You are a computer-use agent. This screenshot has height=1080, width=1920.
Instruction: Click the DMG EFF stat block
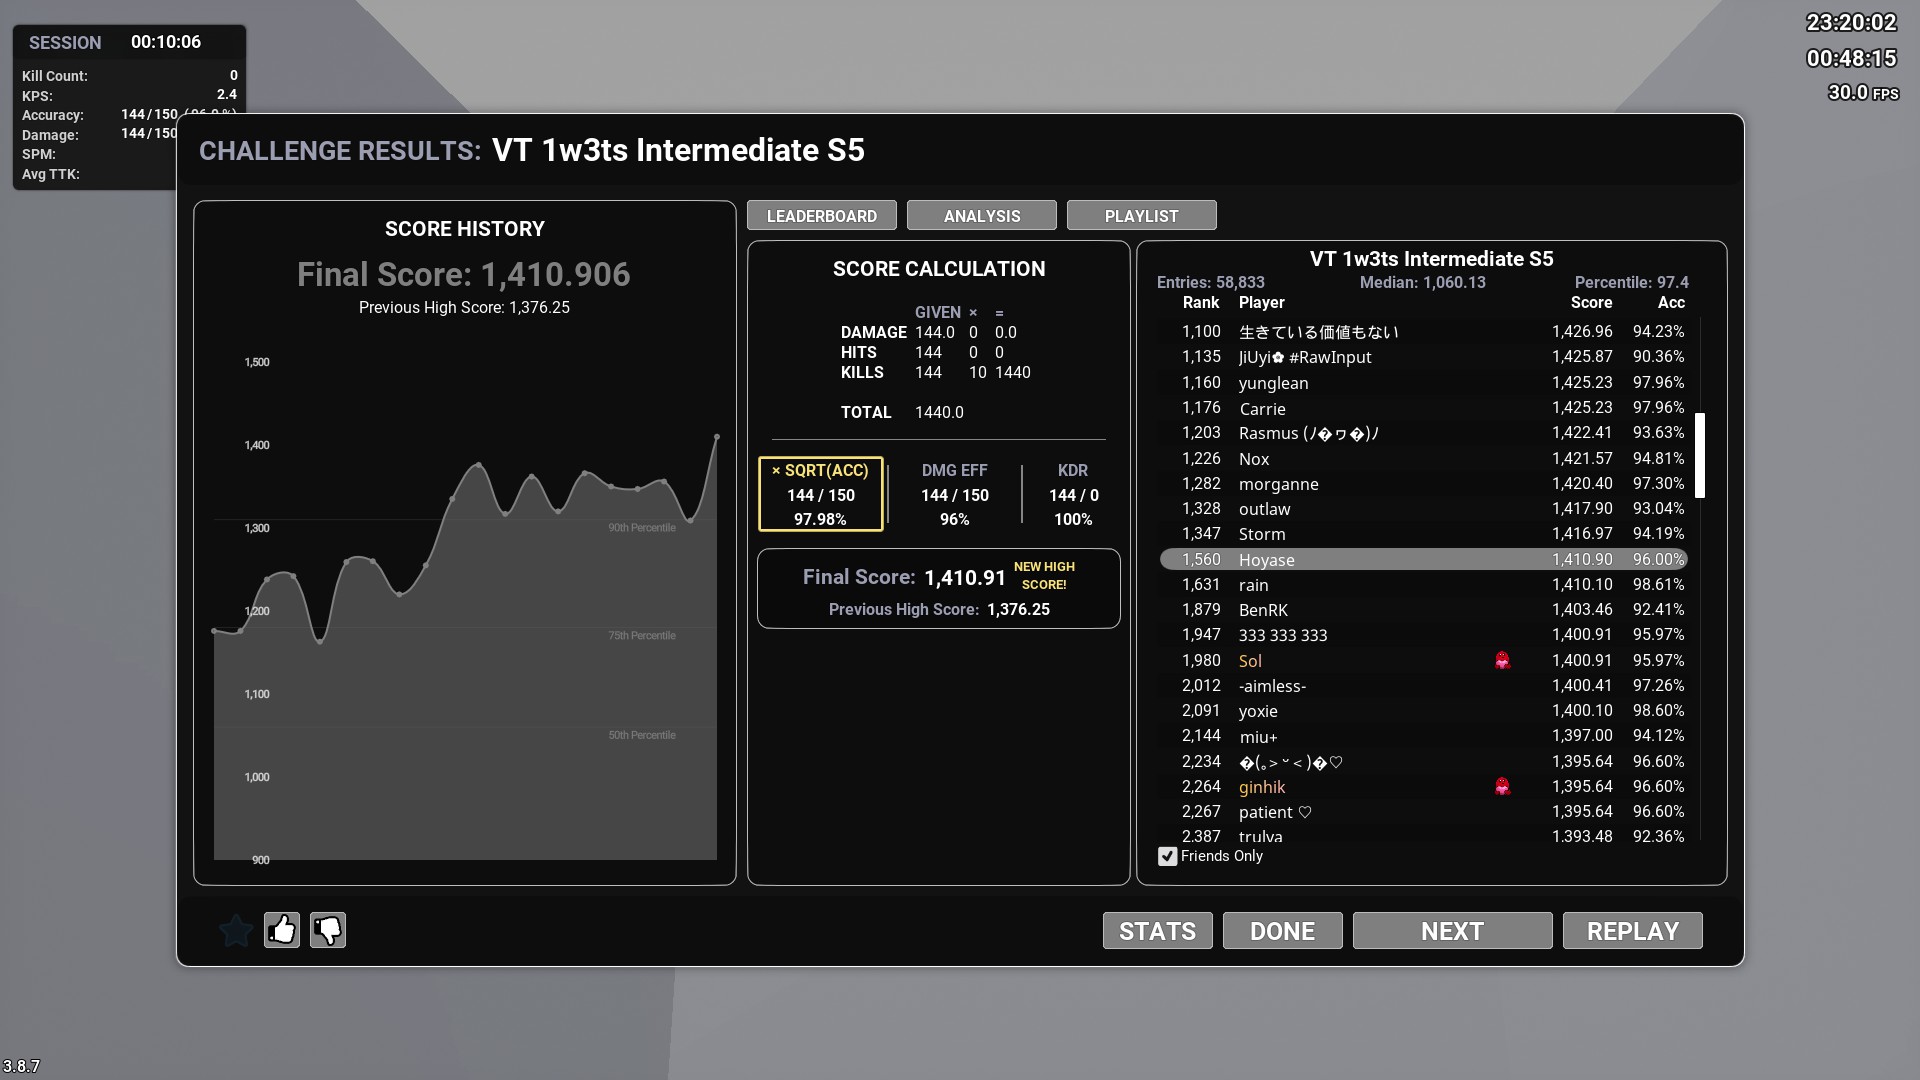(x=954, y=494)
